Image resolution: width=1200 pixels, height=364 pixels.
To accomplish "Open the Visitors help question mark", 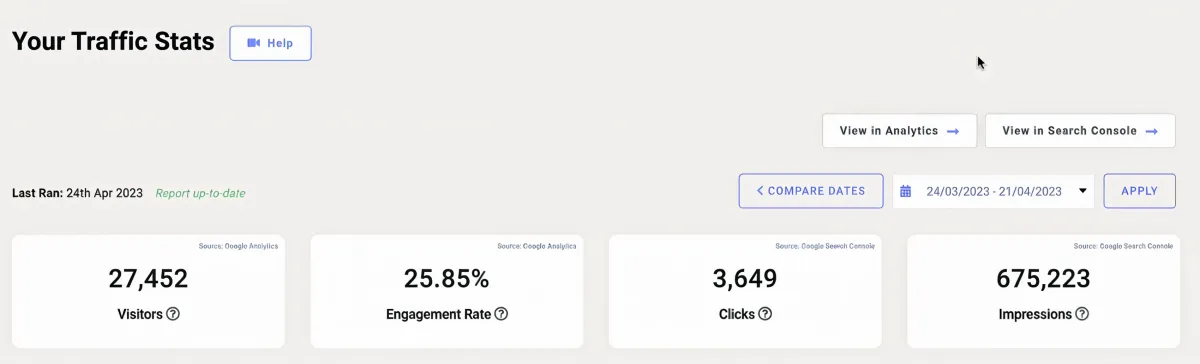I will pyautogui.click(x=173, y=314).
